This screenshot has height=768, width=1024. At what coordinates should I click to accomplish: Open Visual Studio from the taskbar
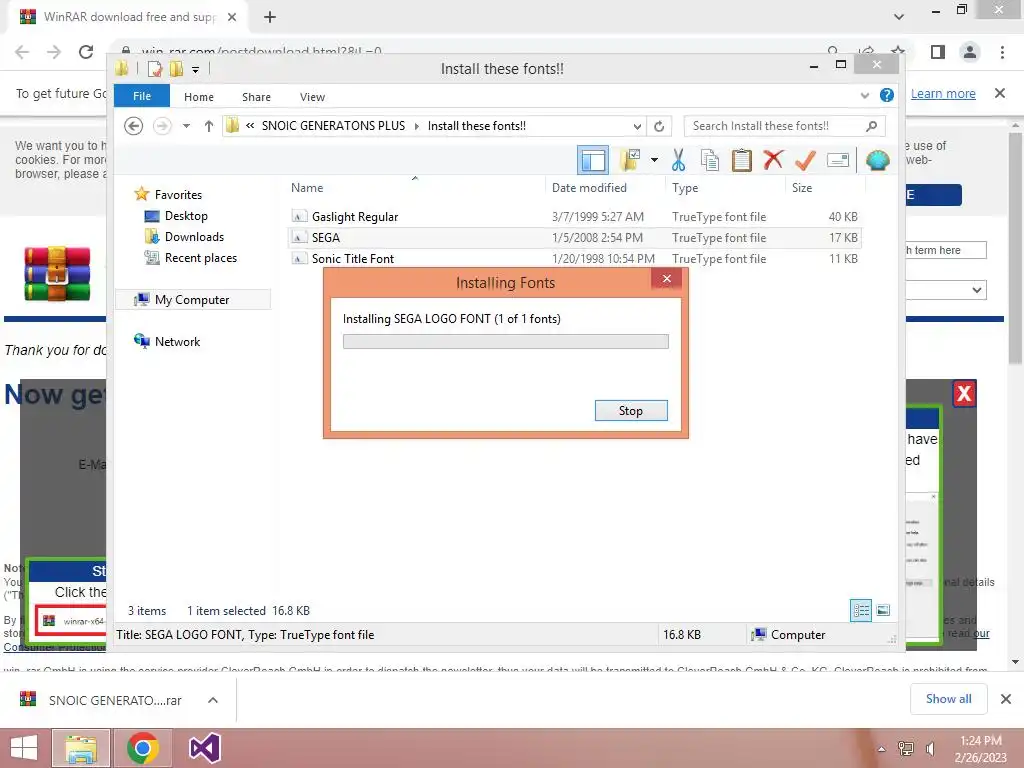(204, 748)
